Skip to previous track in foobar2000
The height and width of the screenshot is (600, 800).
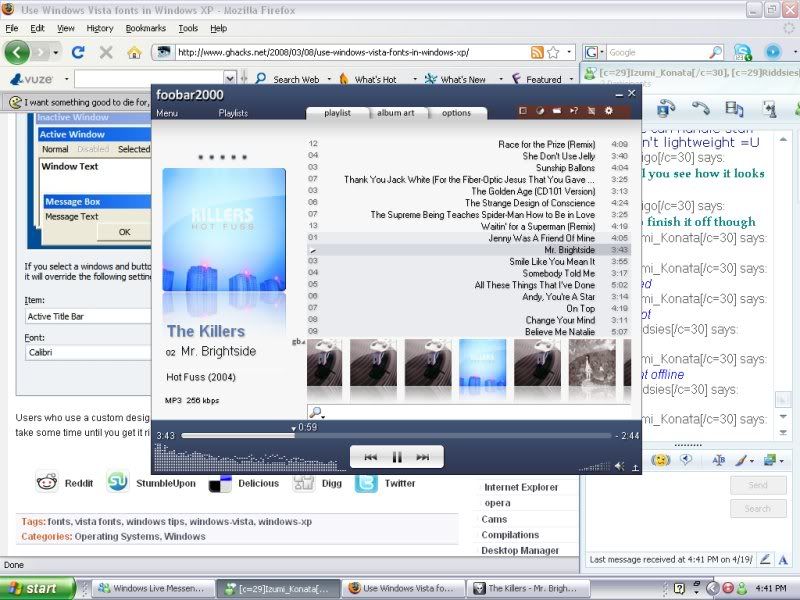pyautogui.click(x=371, y=457)
